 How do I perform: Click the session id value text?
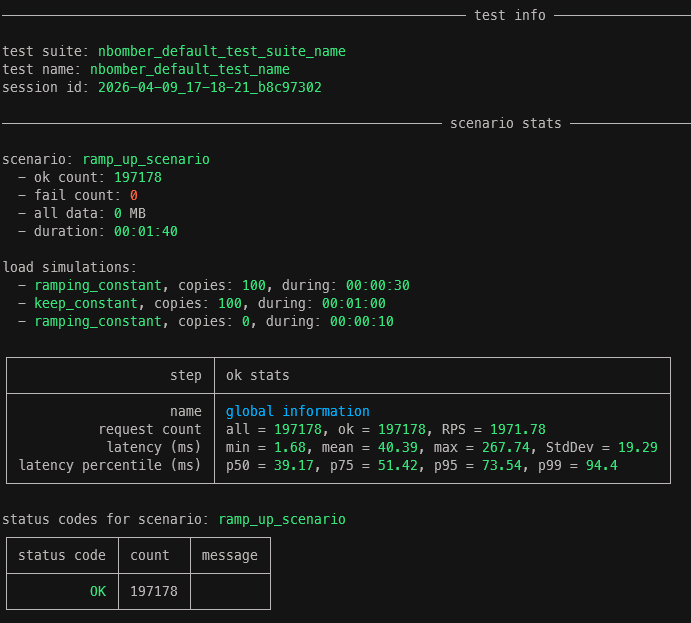209,87
